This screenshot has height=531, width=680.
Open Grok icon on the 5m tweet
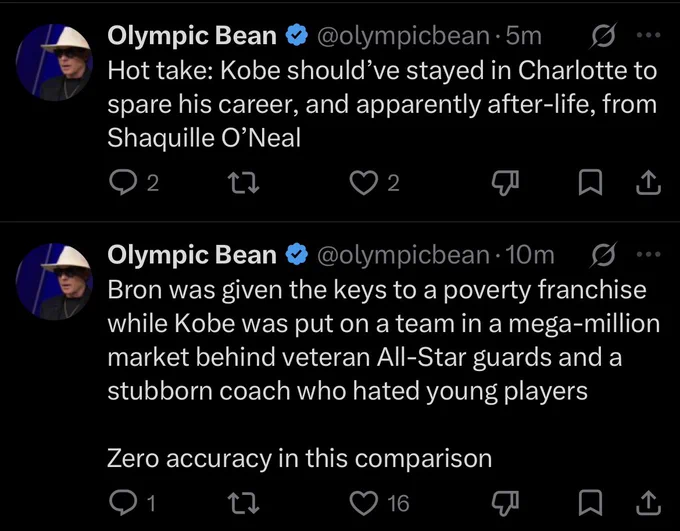point(603,36)
